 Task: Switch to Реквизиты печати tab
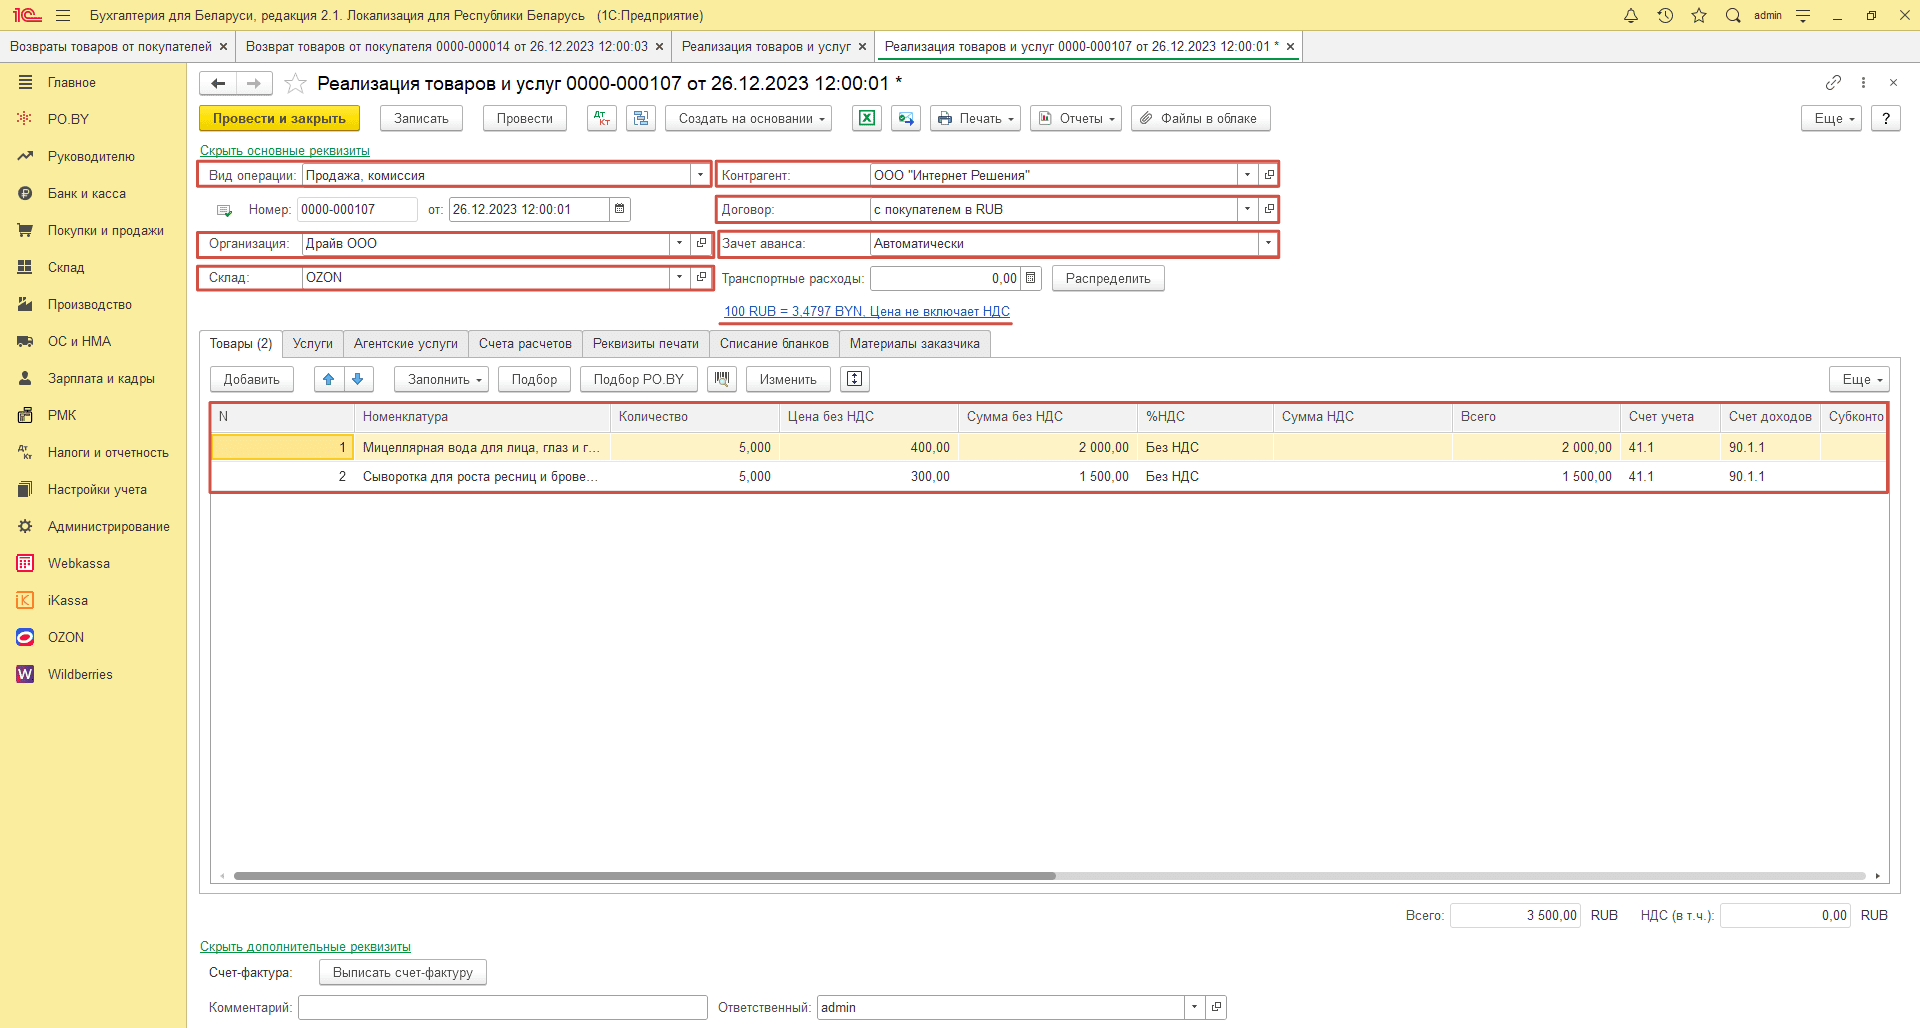(646, 343)
